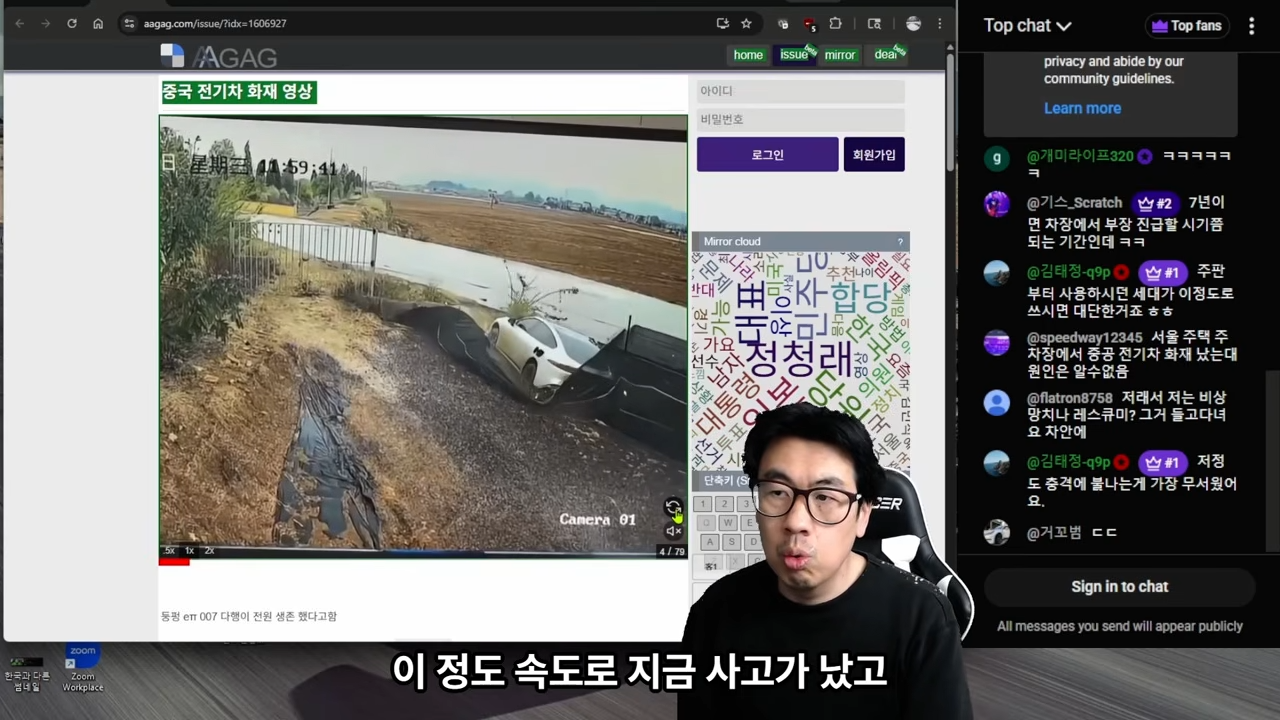
Task: Open the browser extensions puzzle icon
Action: tap(836, 24)
